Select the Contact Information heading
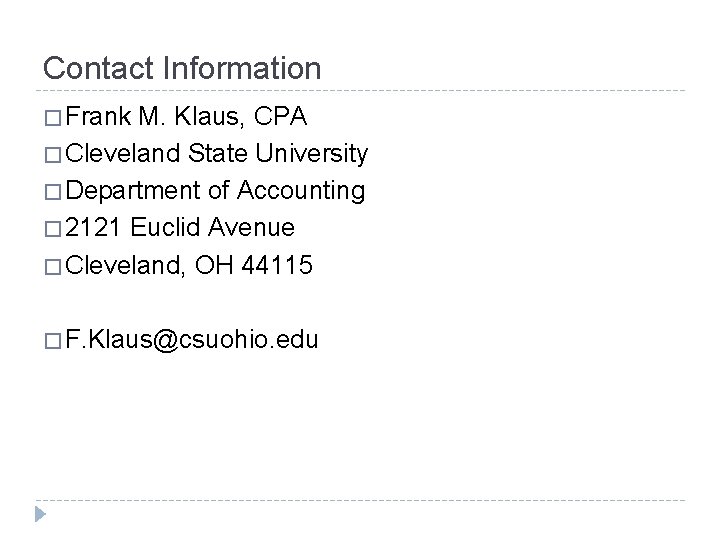720x540 pixels. coord(182,68)
